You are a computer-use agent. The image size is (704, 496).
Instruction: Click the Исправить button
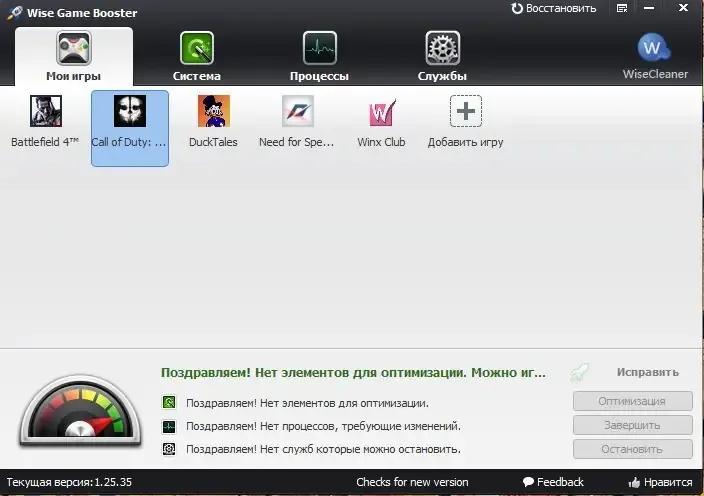(x=647, y=372)
